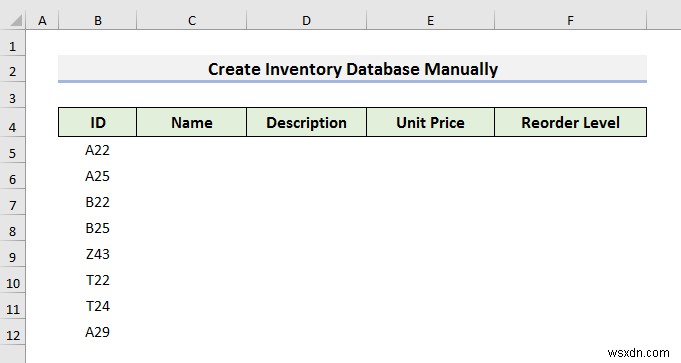
Task: Select column E header
Action: click(430, 20)
